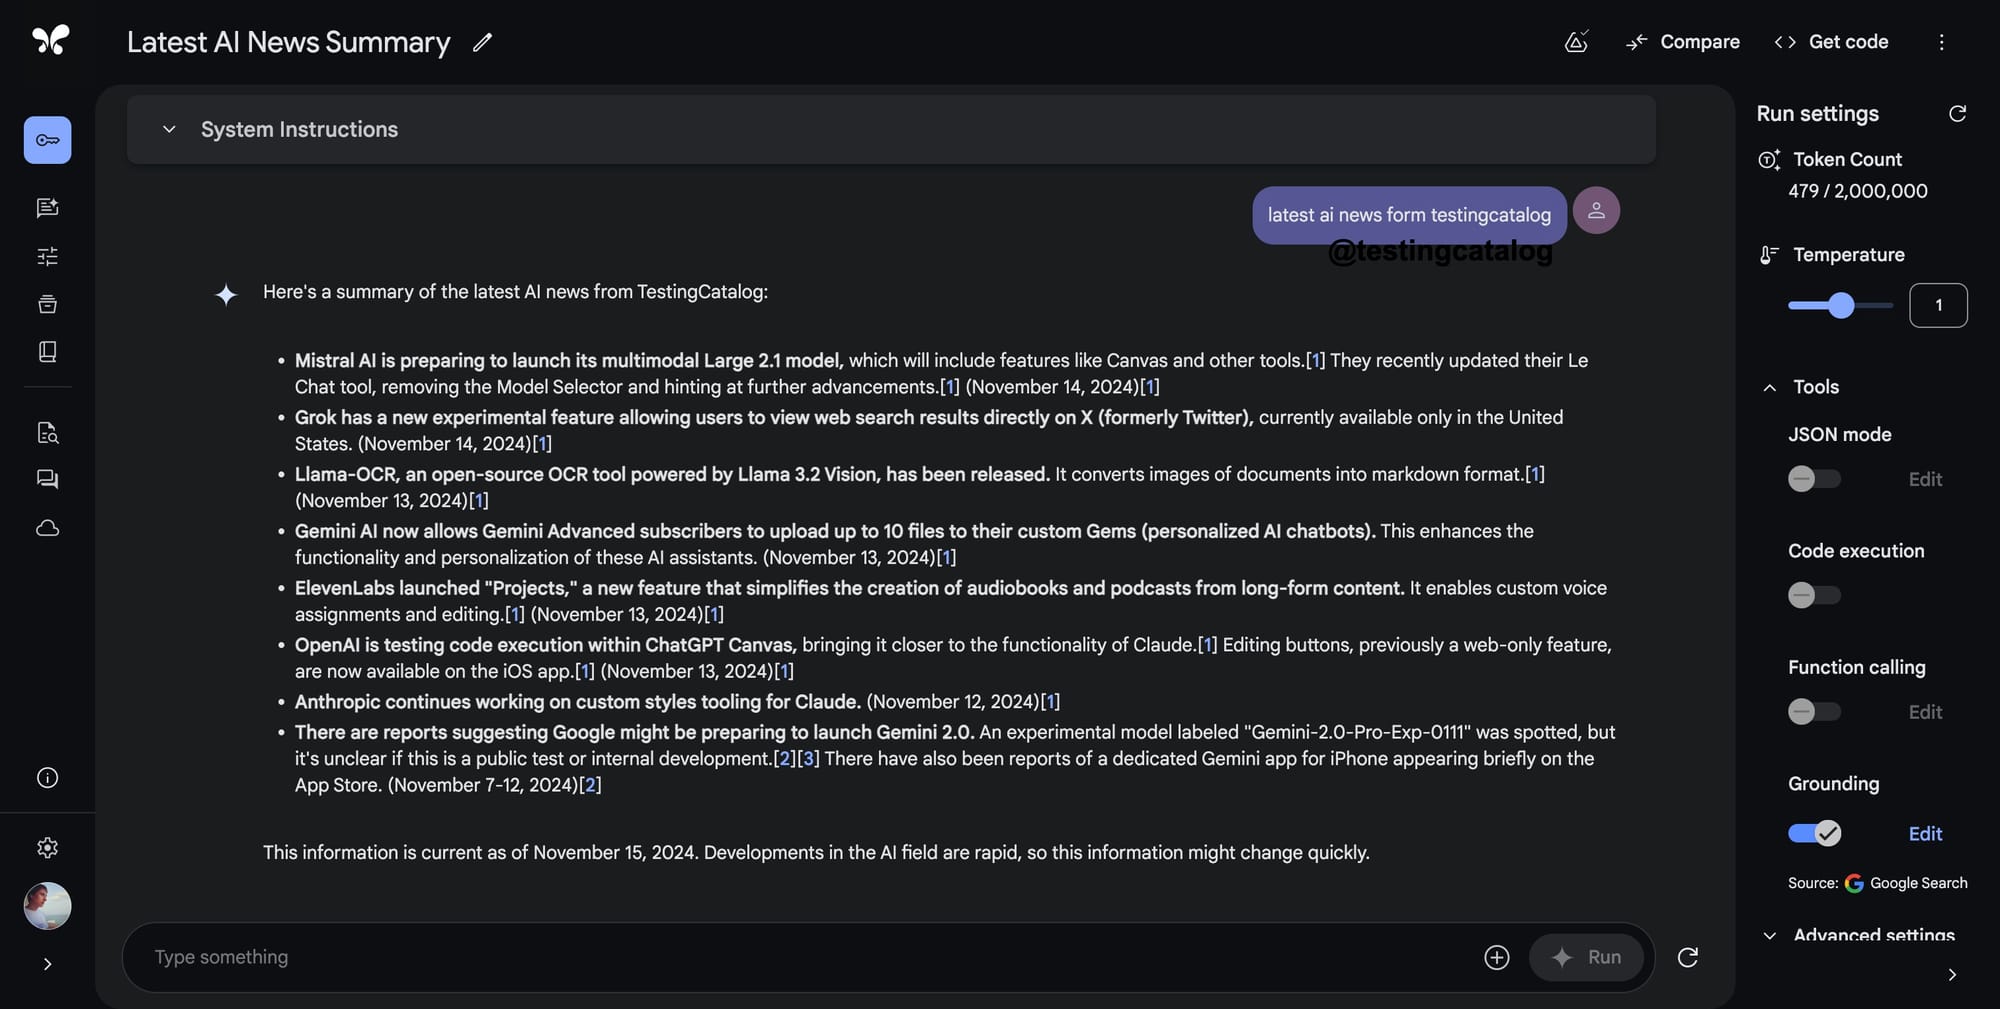Image resolution: width=2000 pixels, height=1009 pixels.
Task: Edit the prompt title with pencil icon
Action: 482,42
